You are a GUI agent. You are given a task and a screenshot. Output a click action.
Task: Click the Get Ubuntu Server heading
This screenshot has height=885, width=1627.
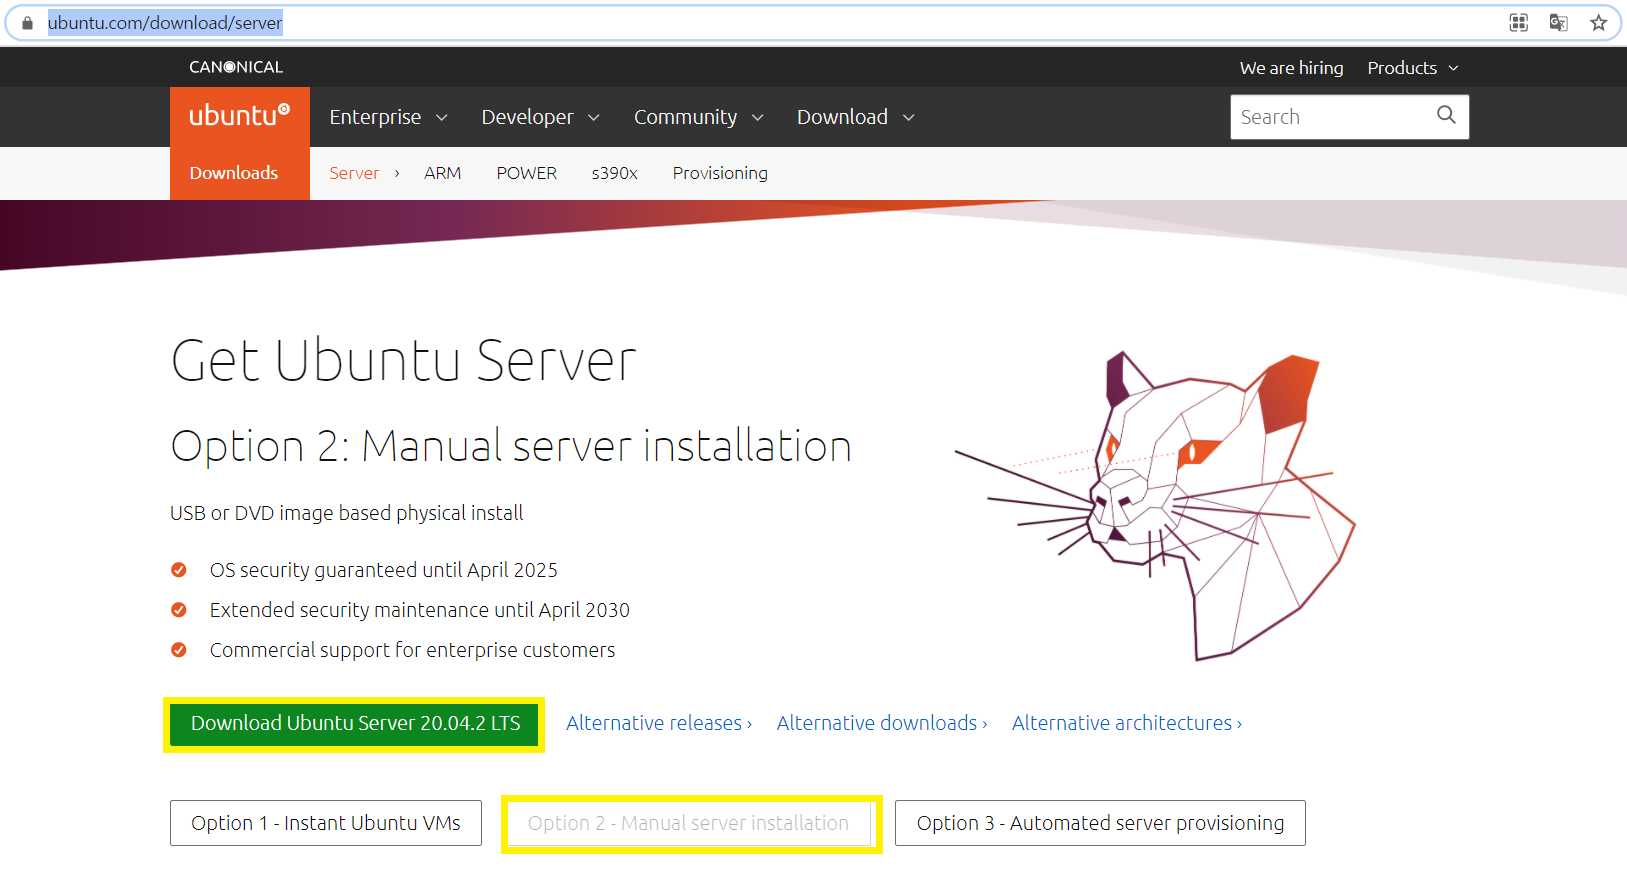tap(404, 361)
